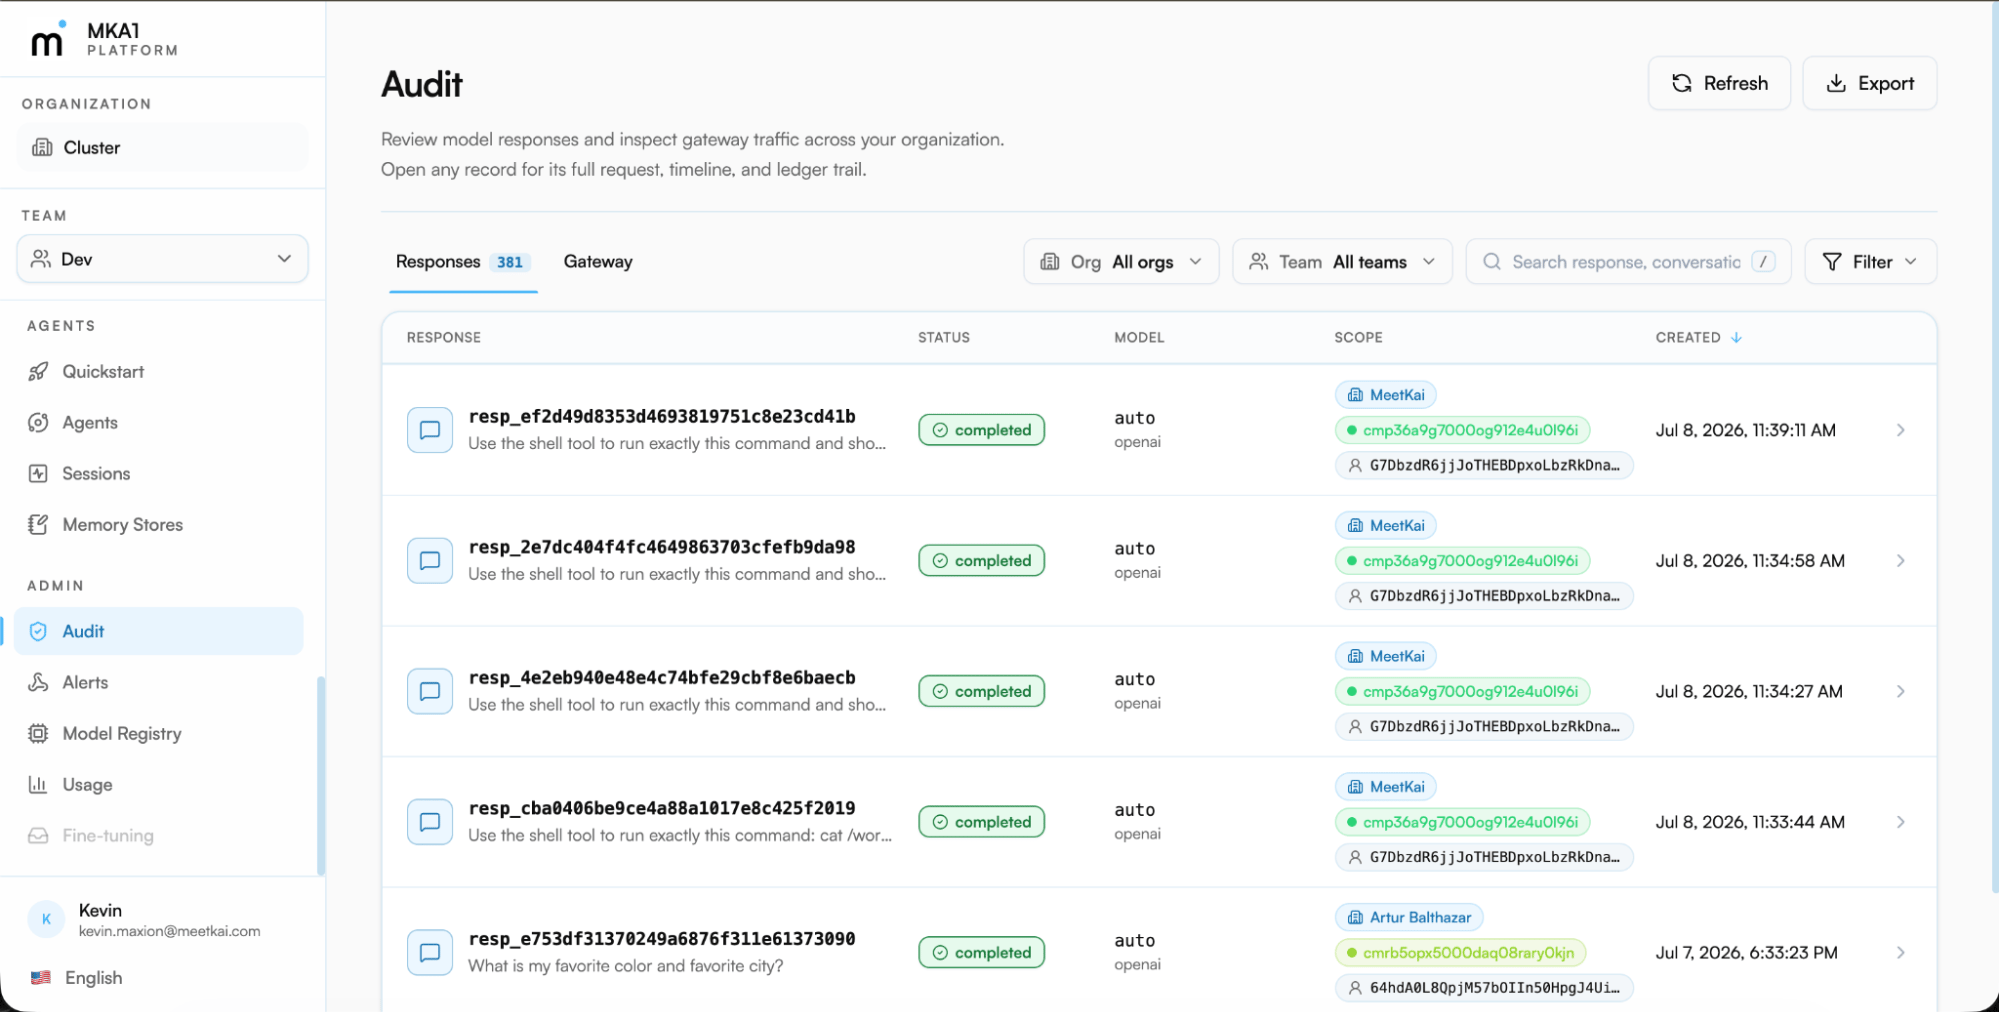The width and height of the screenshot is (1999, 1013).
Task: Click user chip 64hdA0L8QpjM57bOIIn50HpgJ4Ui
Action: click(1484, 989)
